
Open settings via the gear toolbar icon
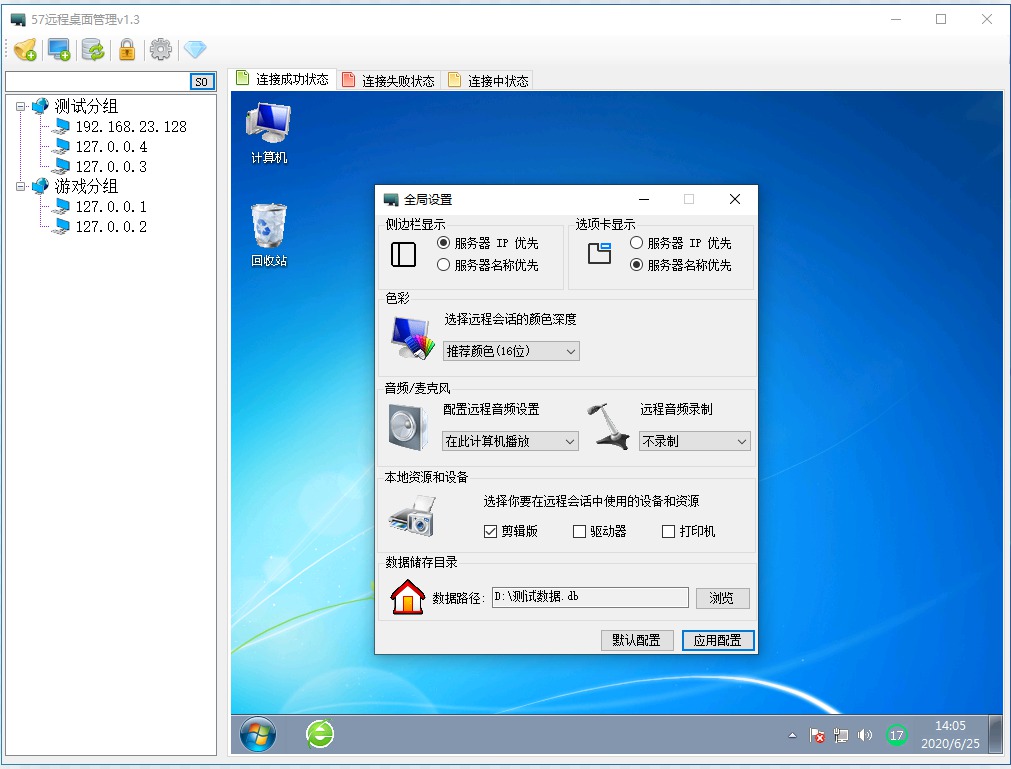pyautogui.click(x=161, y=50)
